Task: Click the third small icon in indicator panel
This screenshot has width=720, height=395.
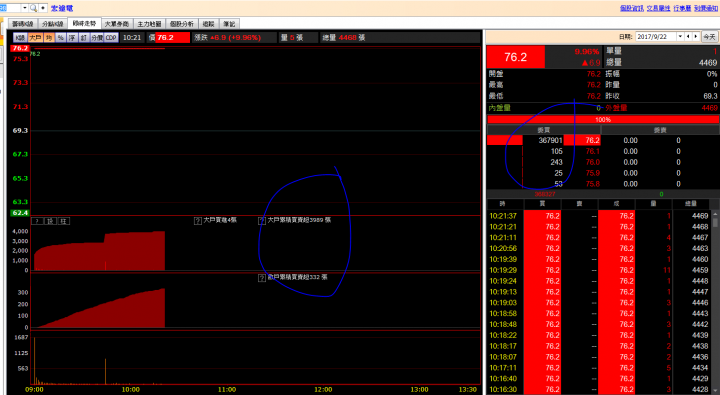Action: [63, 221]
